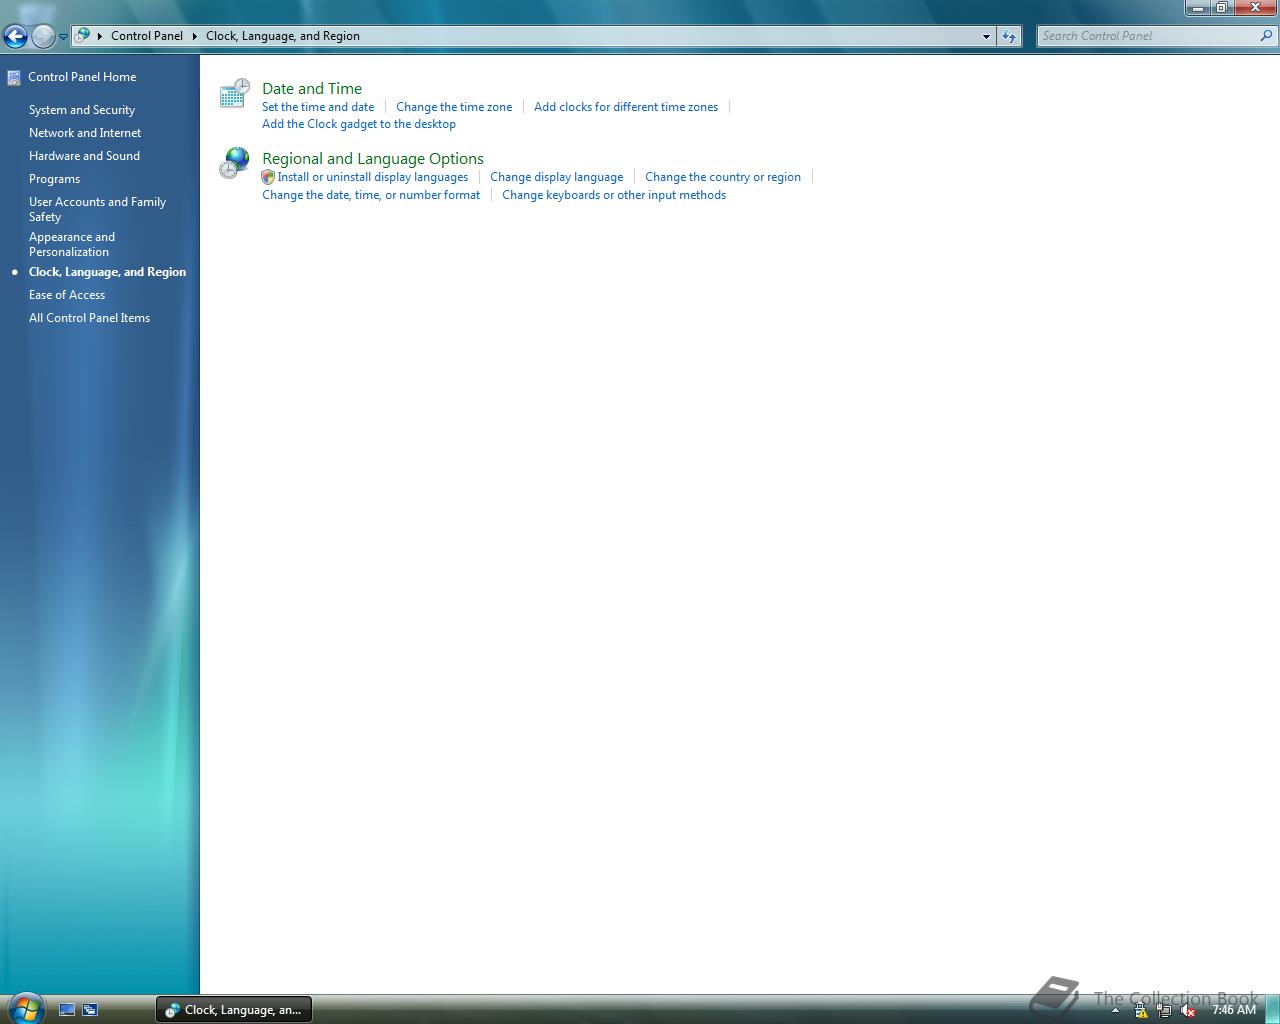The width and height of the screenshot is (1280, 1024).
Task: Click Change the date, time, or number format
Action: [371, 195]
